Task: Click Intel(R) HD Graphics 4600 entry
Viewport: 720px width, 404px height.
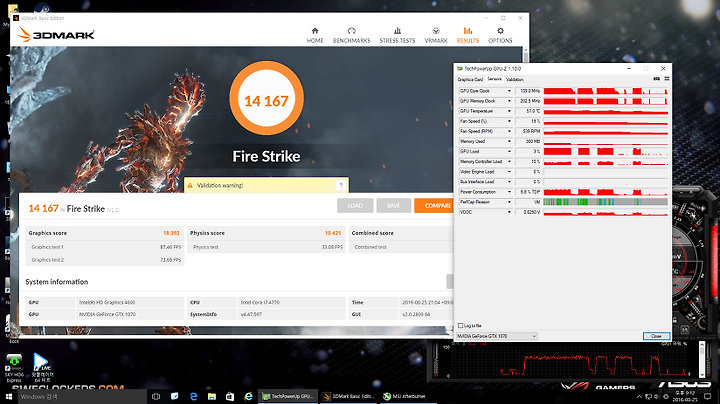Action: pos(107,303)
